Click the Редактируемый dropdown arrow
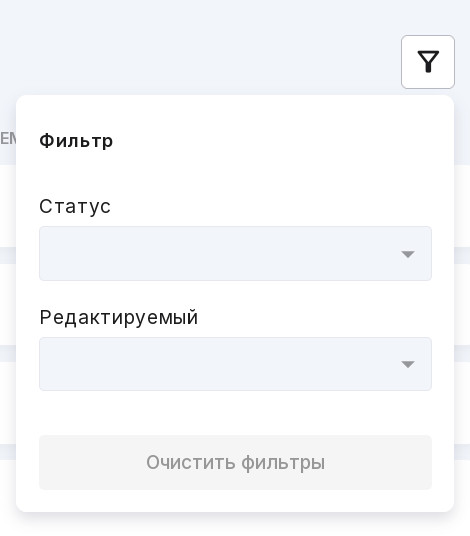This screenshot has height=536, width=470. point(407,364)
